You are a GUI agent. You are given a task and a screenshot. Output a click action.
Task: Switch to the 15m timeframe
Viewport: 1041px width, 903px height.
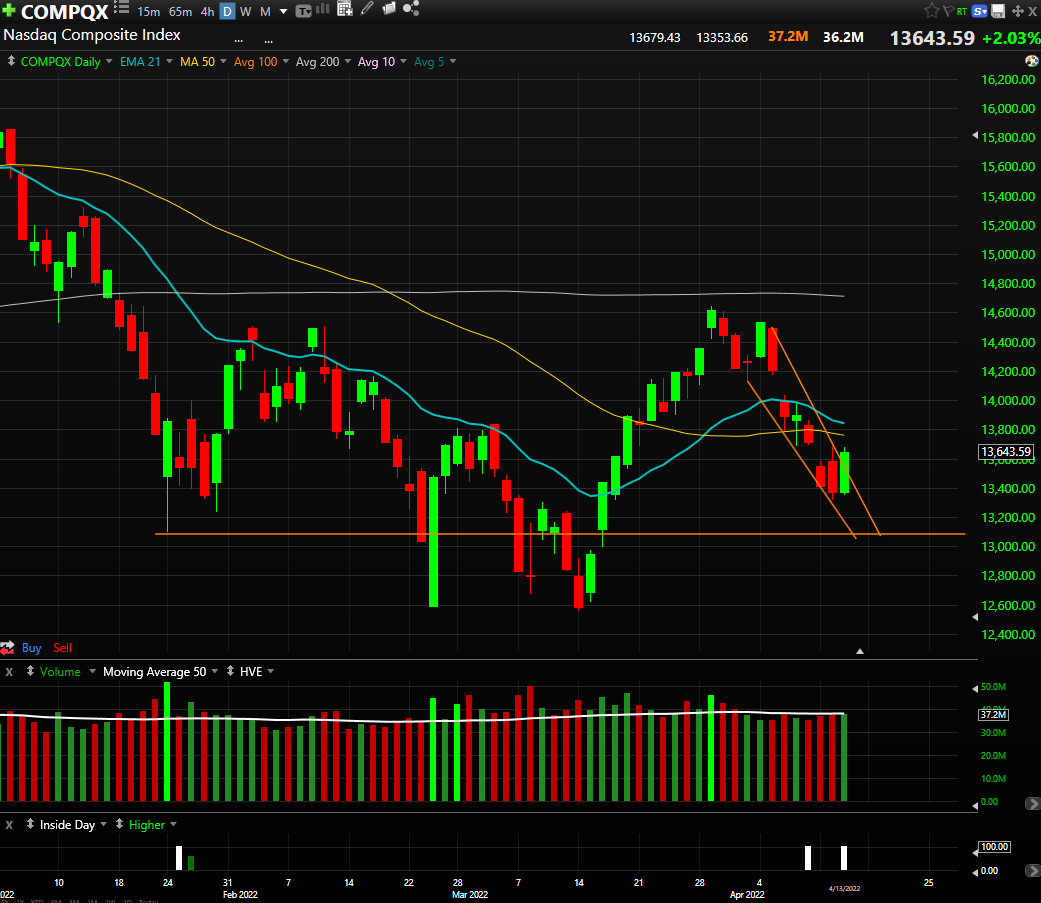point(149,12)
